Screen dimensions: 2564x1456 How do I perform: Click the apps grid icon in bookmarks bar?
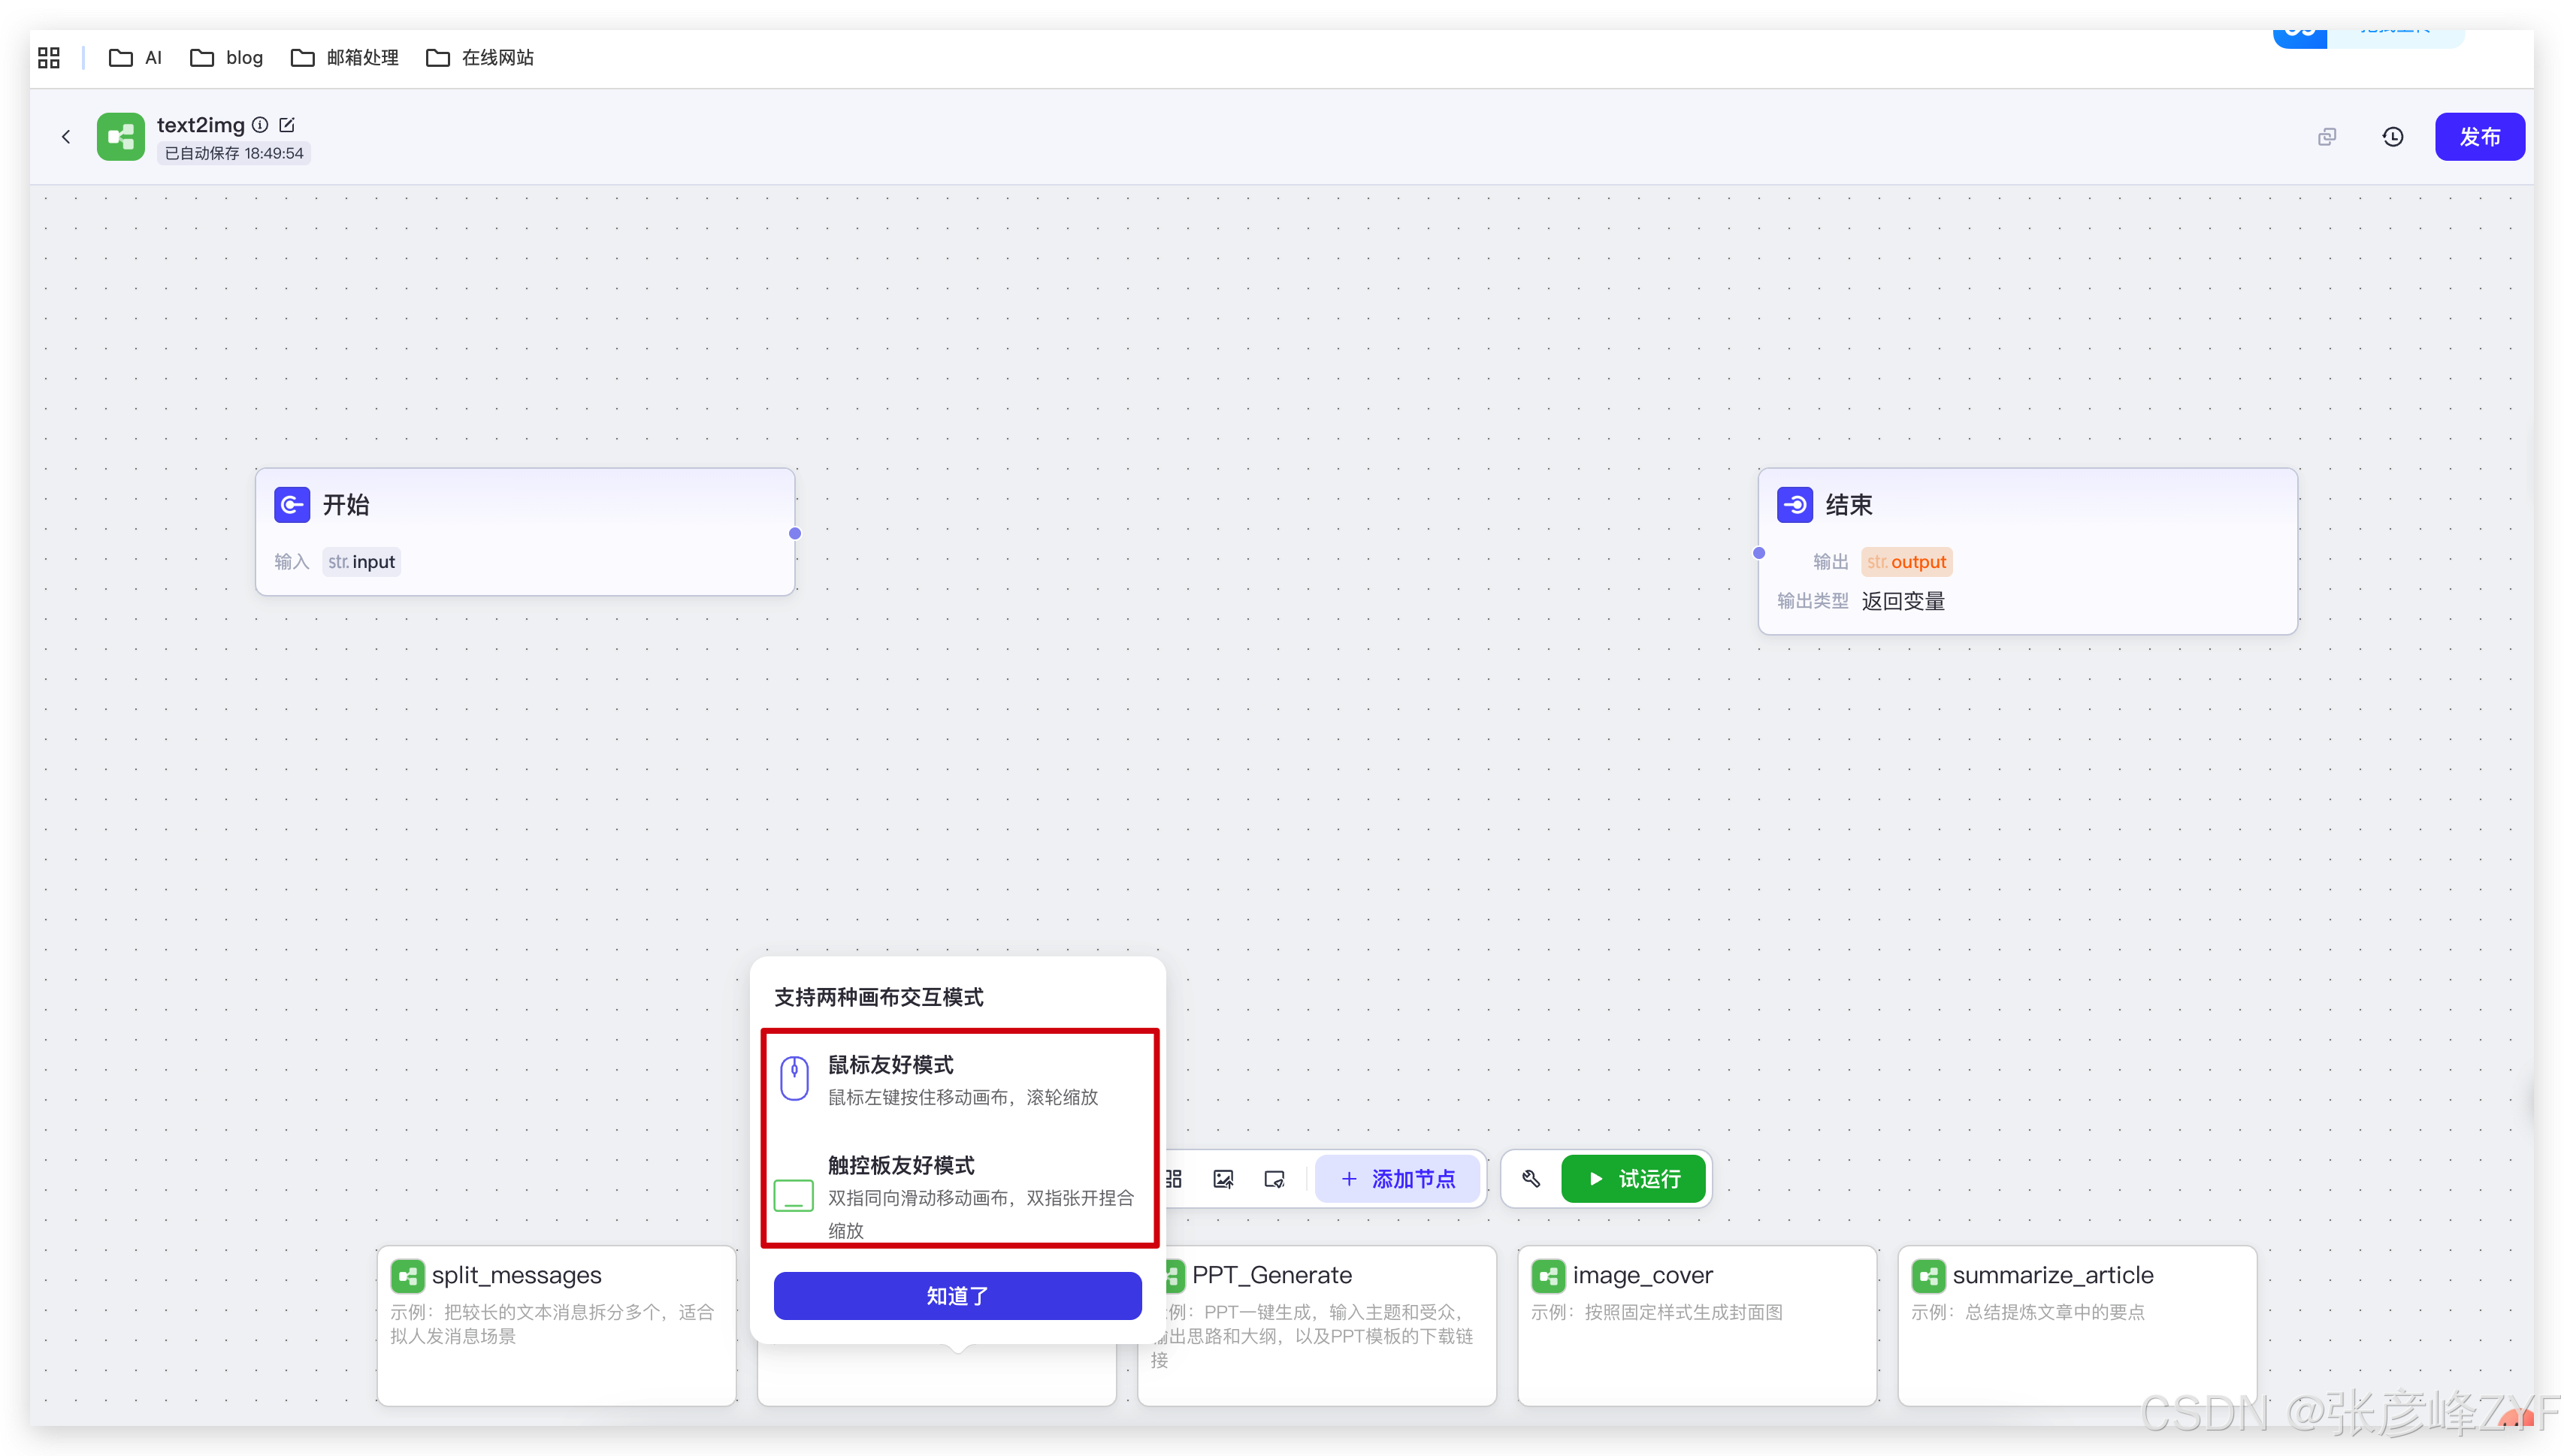point(49,58)
